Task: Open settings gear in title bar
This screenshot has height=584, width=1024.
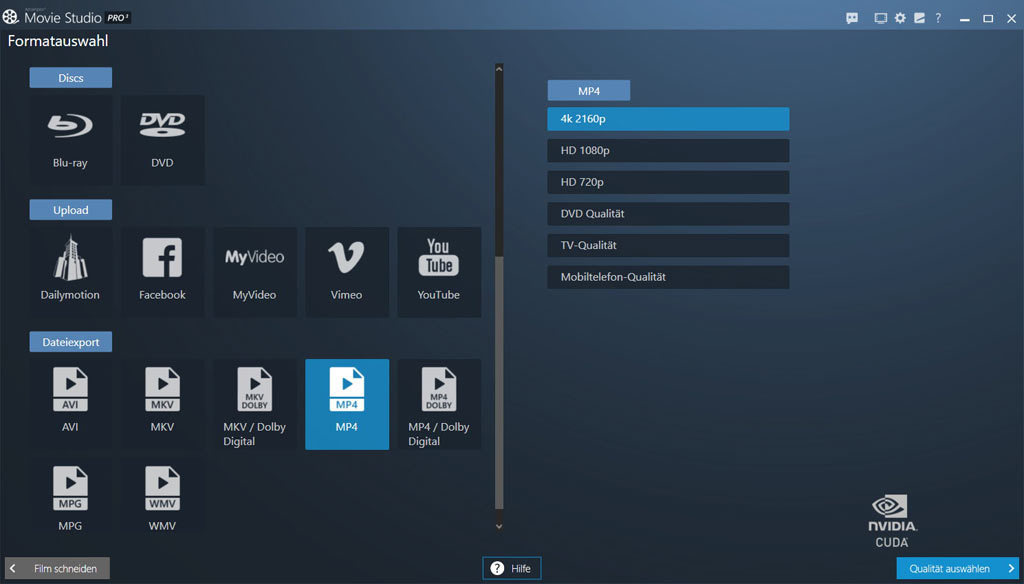Action: [x=900, y=18]
